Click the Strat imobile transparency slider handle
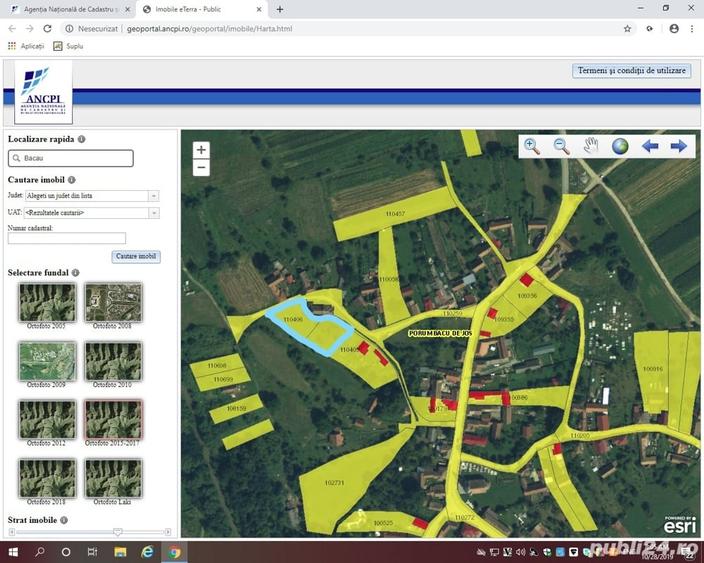Viewport: 704px width, 563px height. (118, 532)
